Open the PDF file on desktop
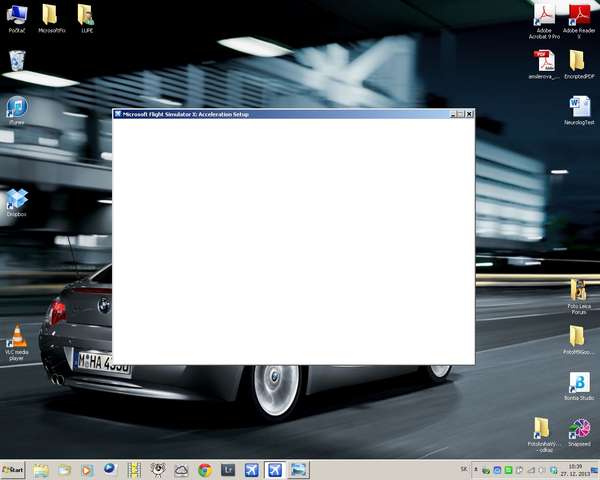 coord(544,64)
